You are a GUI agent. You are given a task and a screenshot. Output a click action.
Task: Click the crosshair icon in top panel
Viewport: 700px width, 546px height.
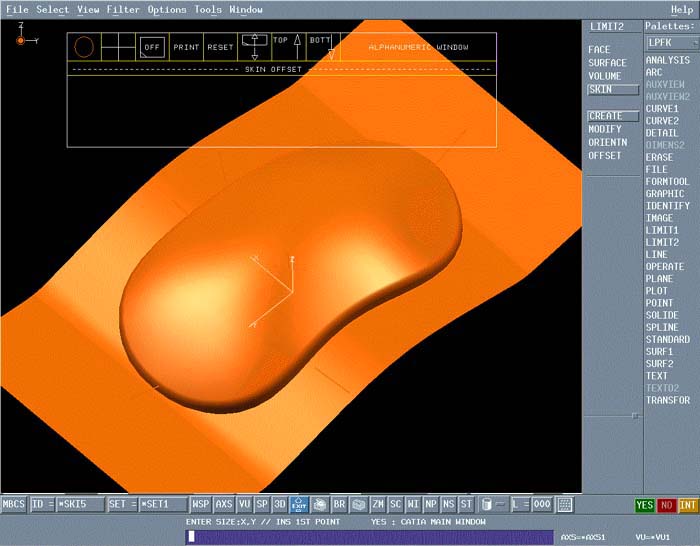118,47
